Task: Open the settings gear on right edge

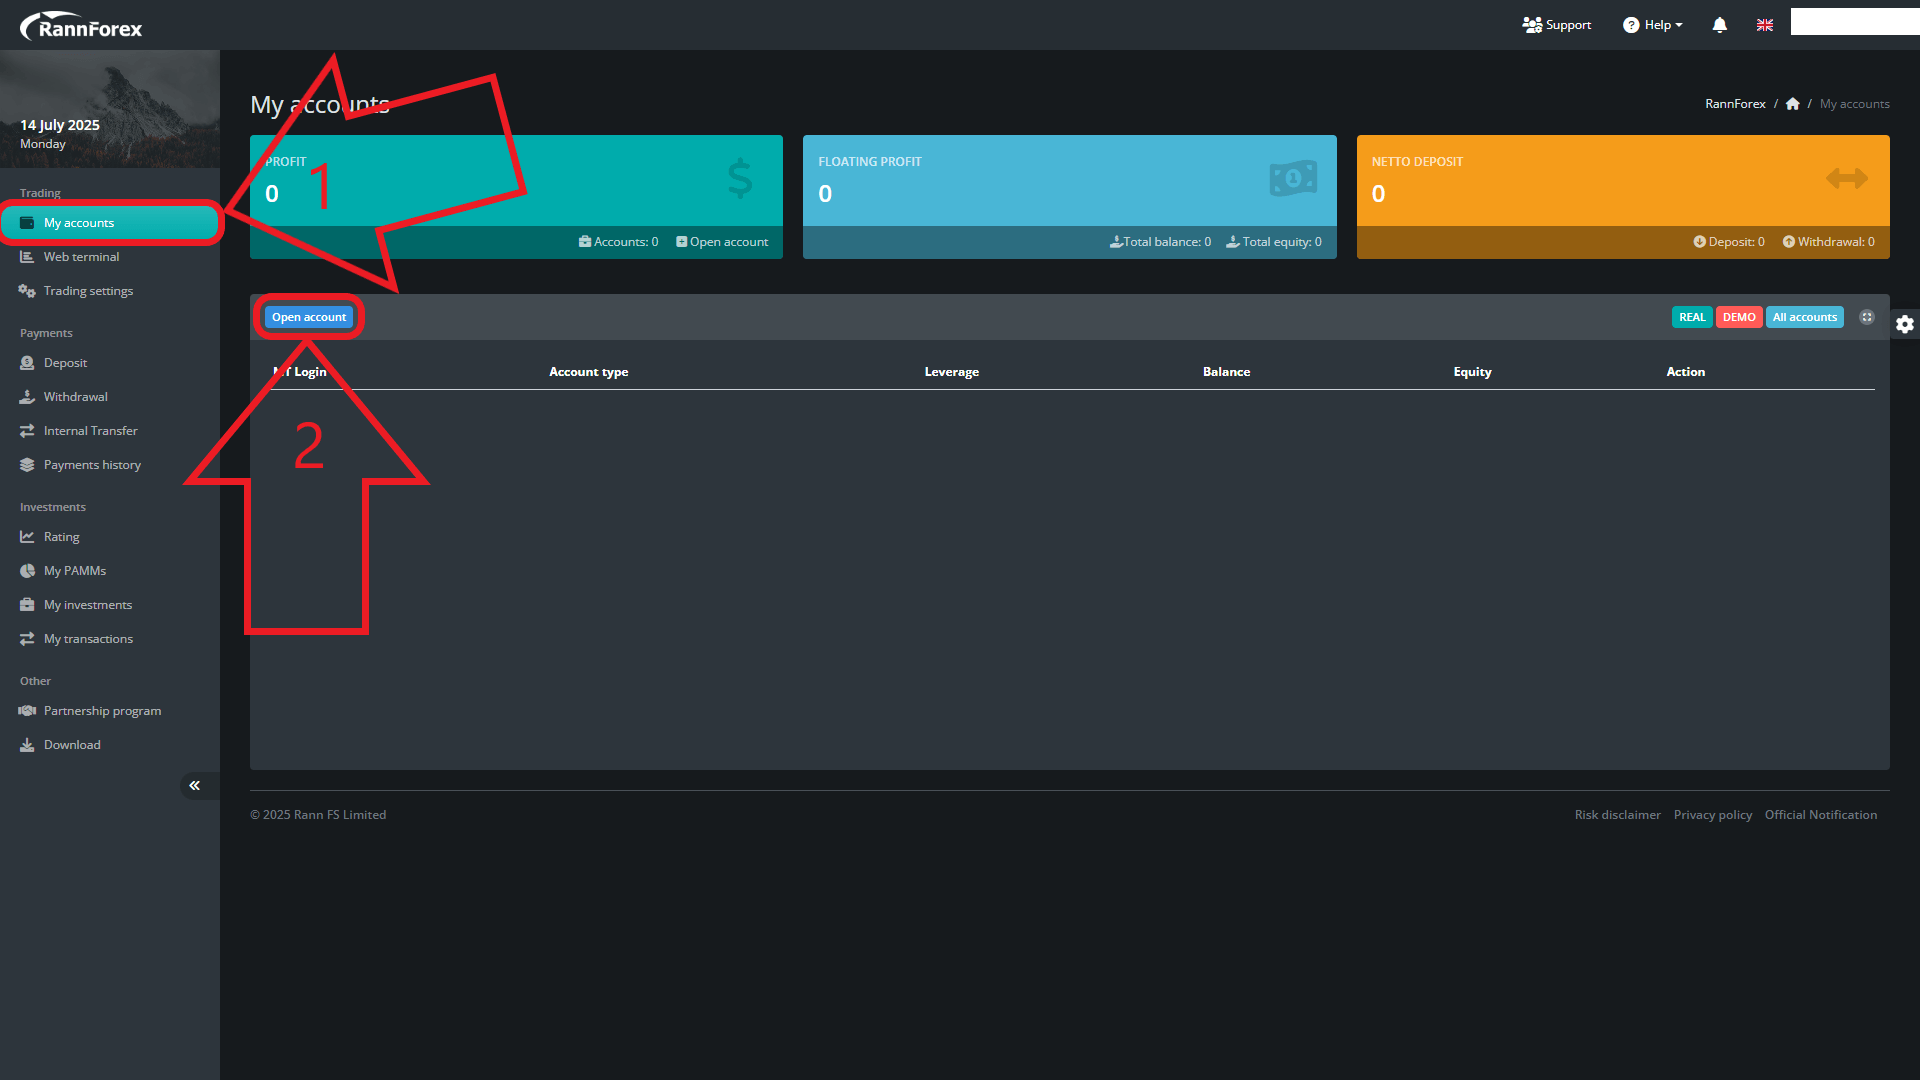Action: point(1905,324)
